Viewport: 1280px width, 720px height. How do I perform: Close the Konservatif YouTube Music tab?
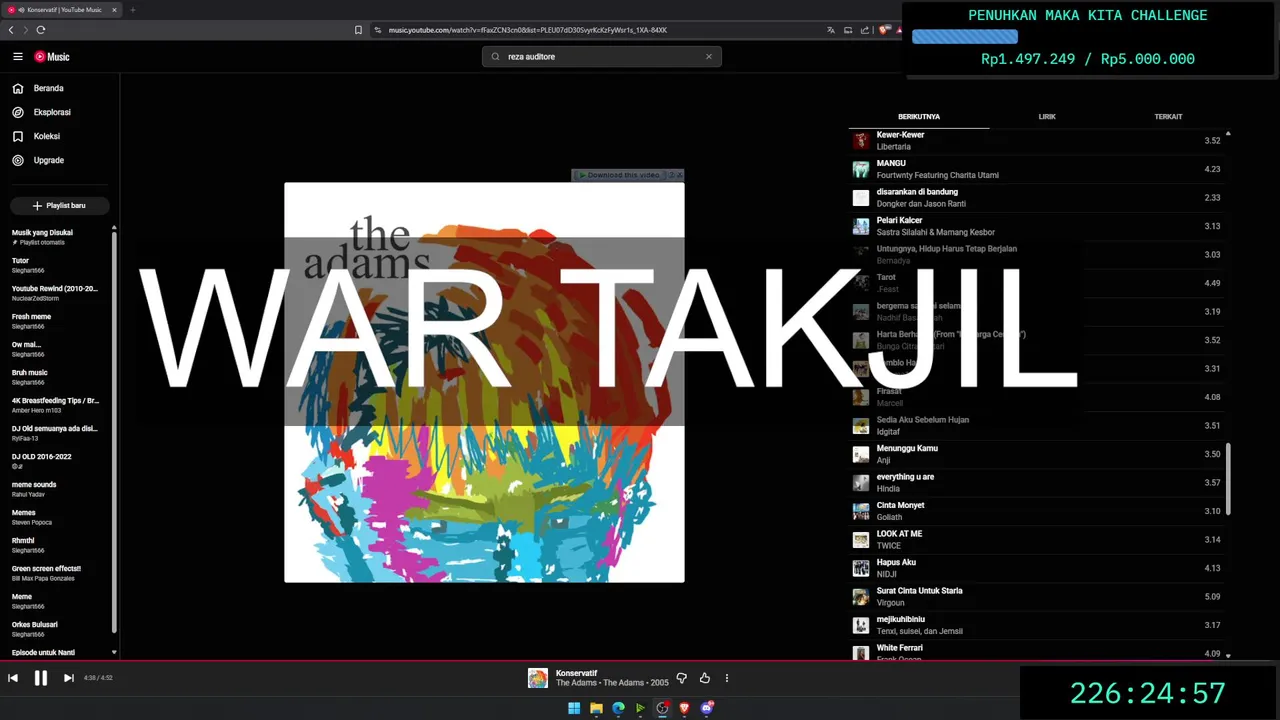114,10
